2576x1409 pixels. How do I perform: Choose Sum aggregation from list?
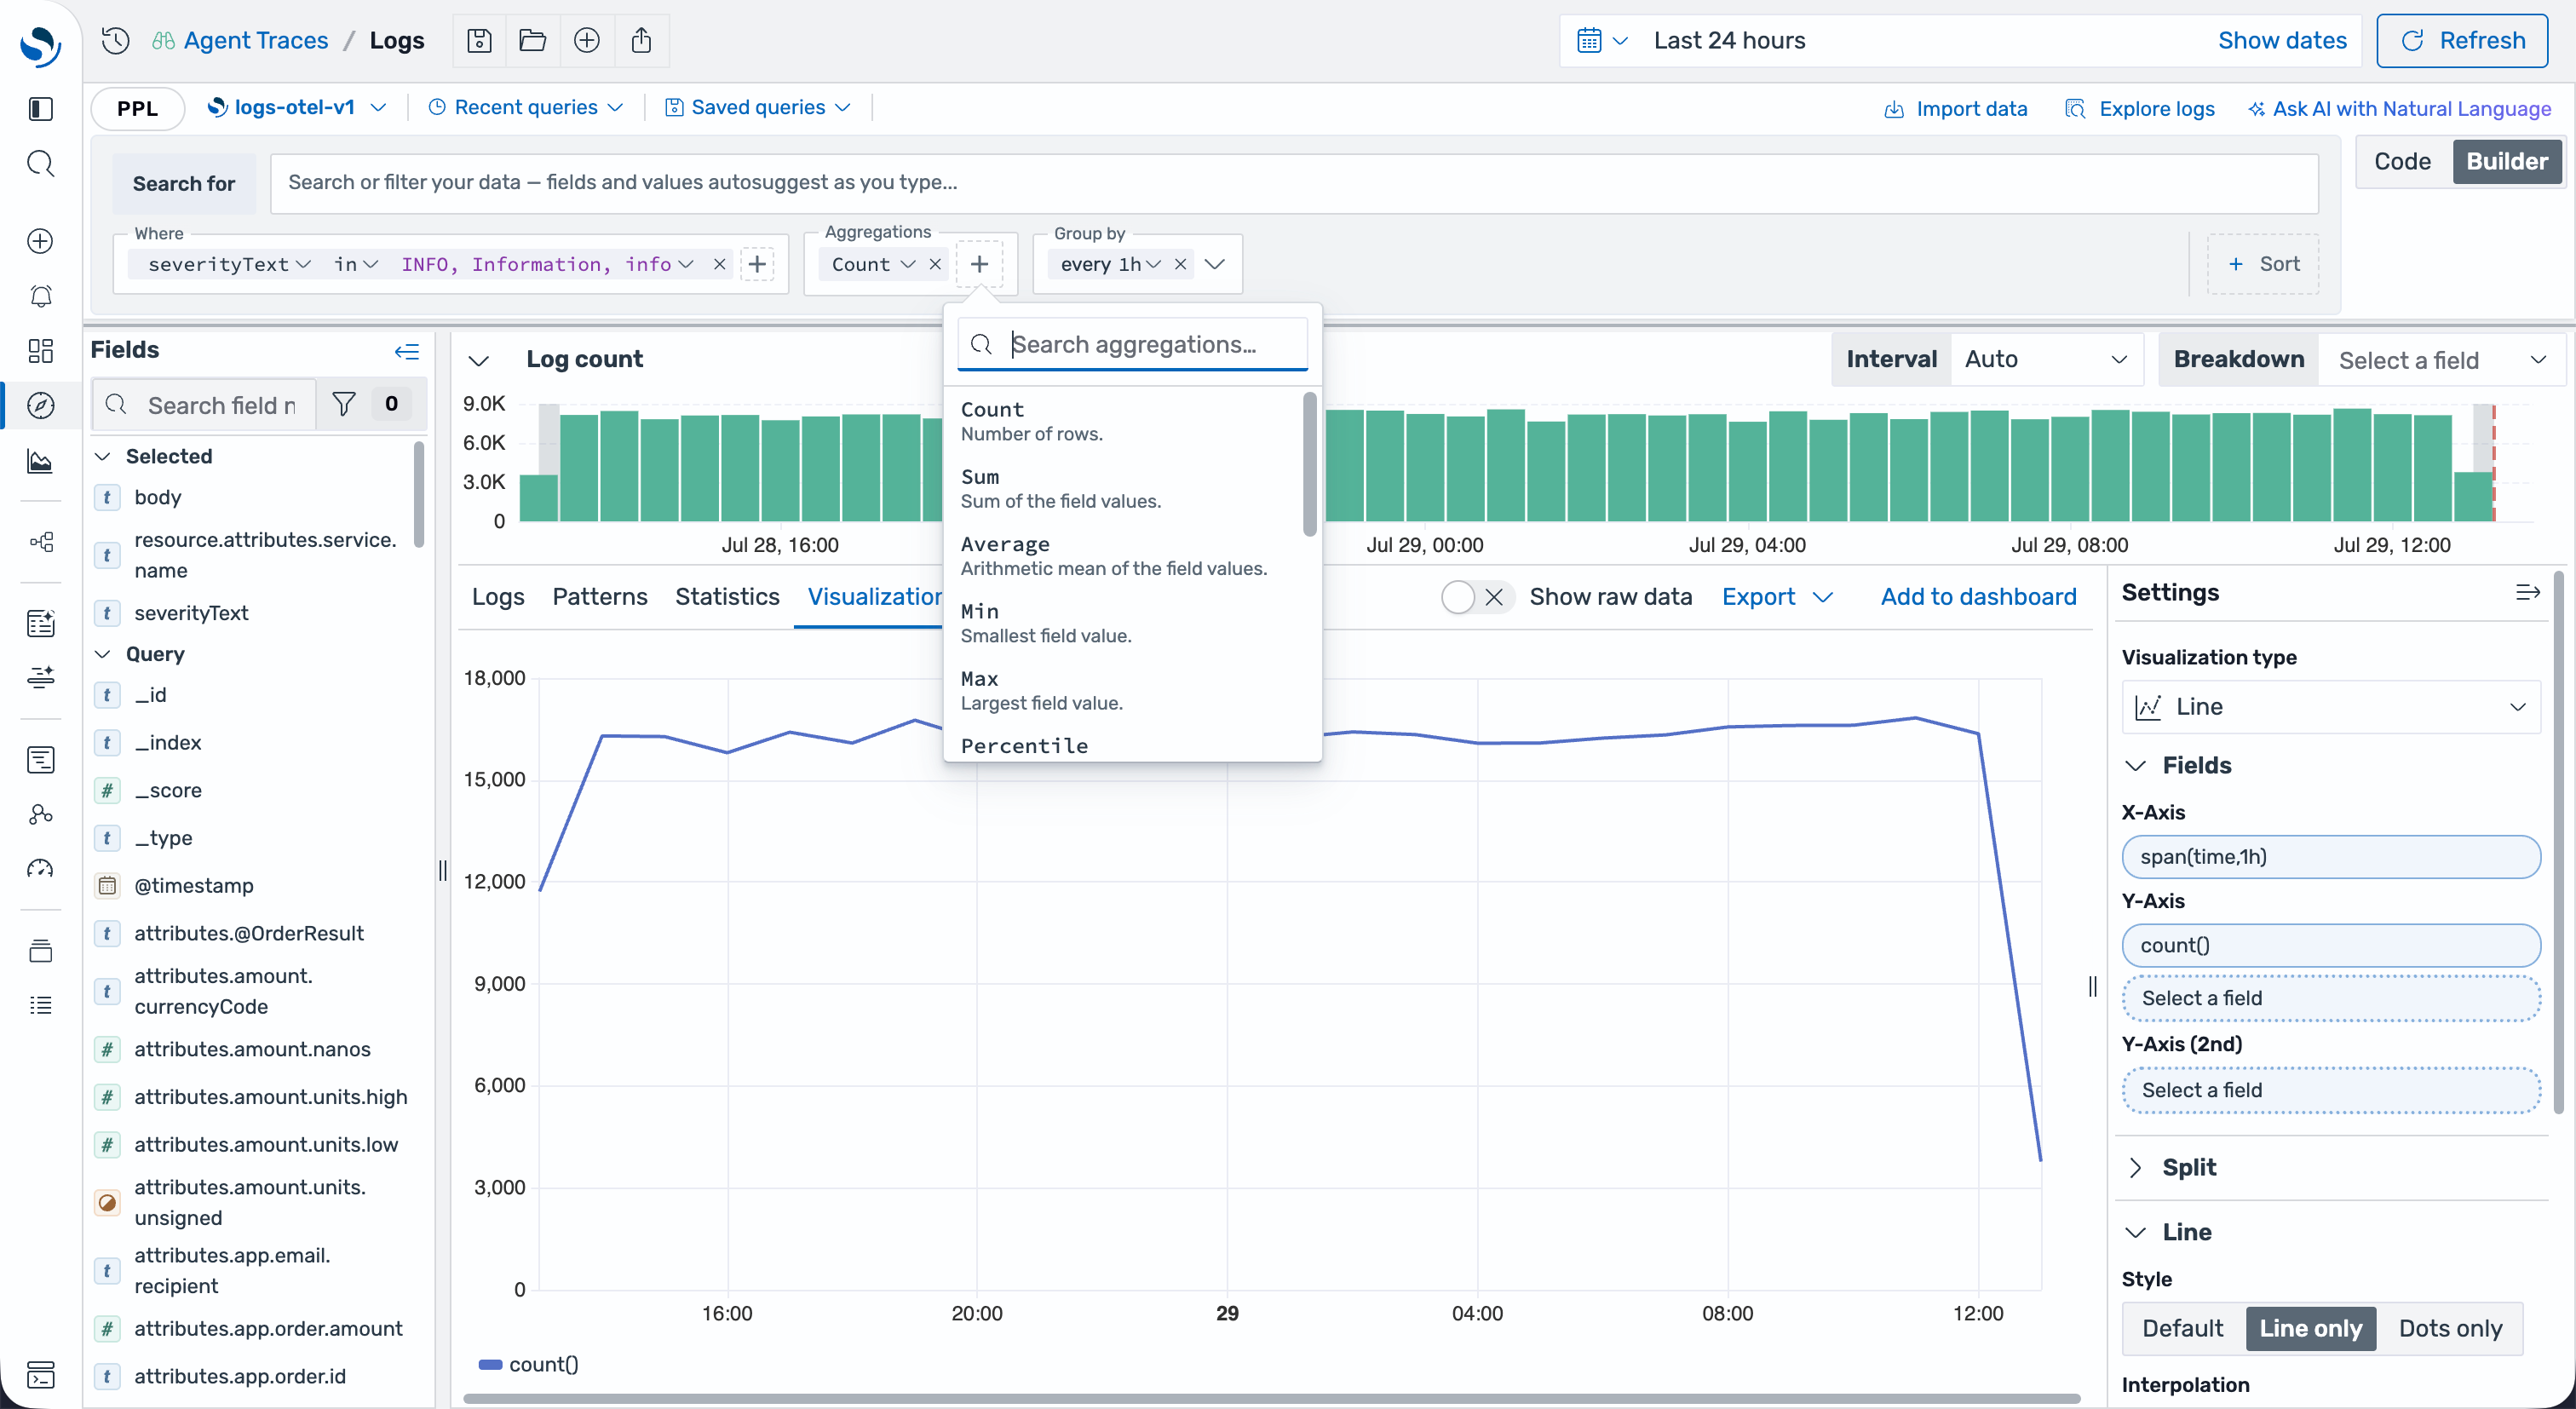[1126, 488]
